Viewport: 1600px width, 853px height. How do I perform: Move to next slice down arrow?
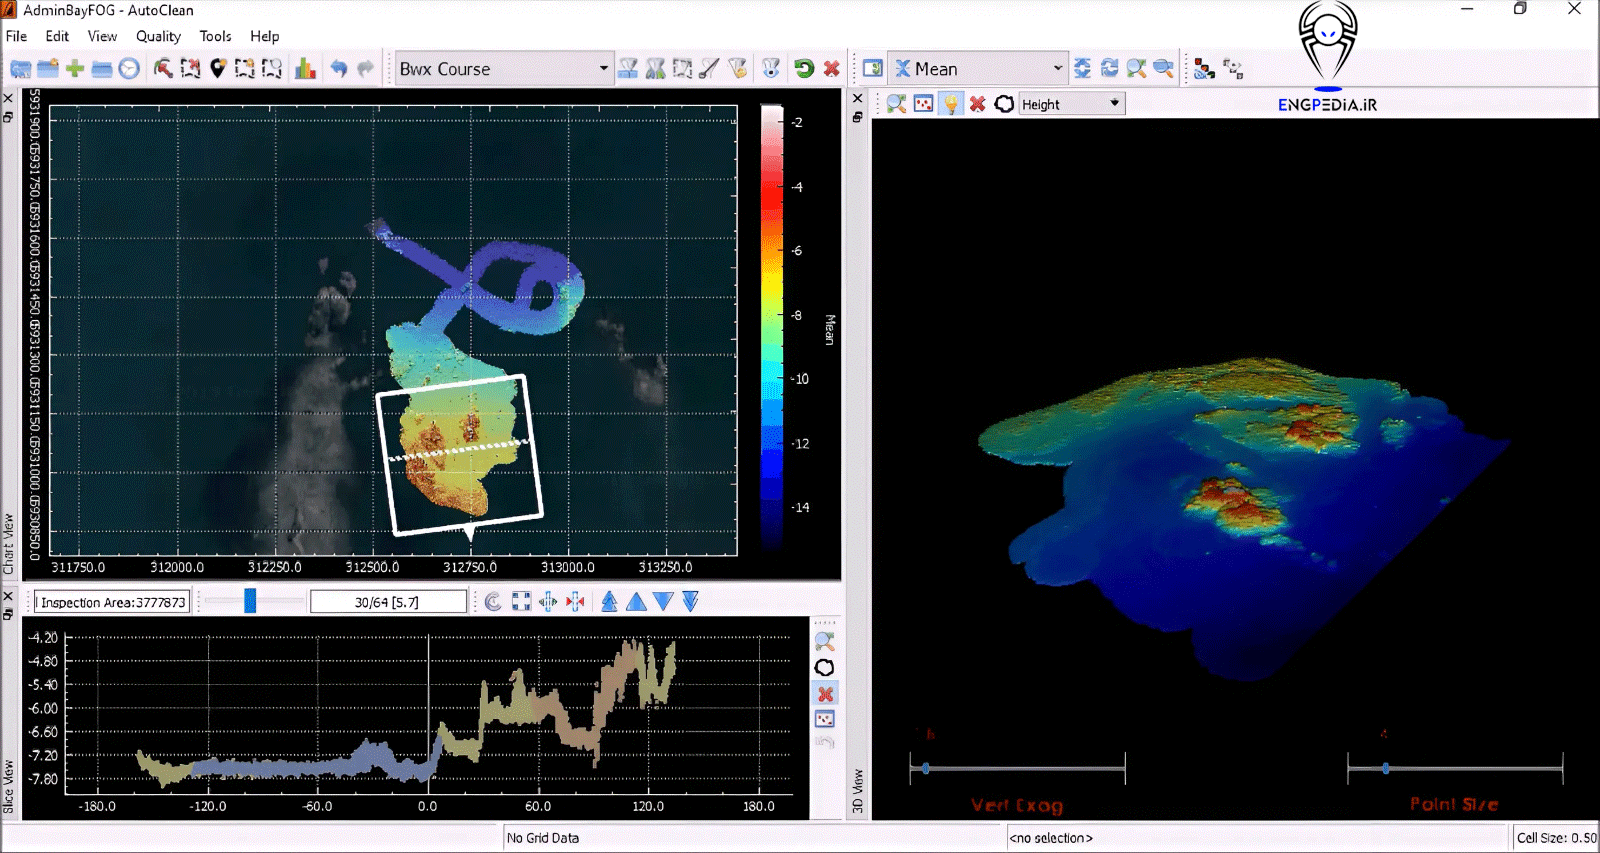point(663,601)
